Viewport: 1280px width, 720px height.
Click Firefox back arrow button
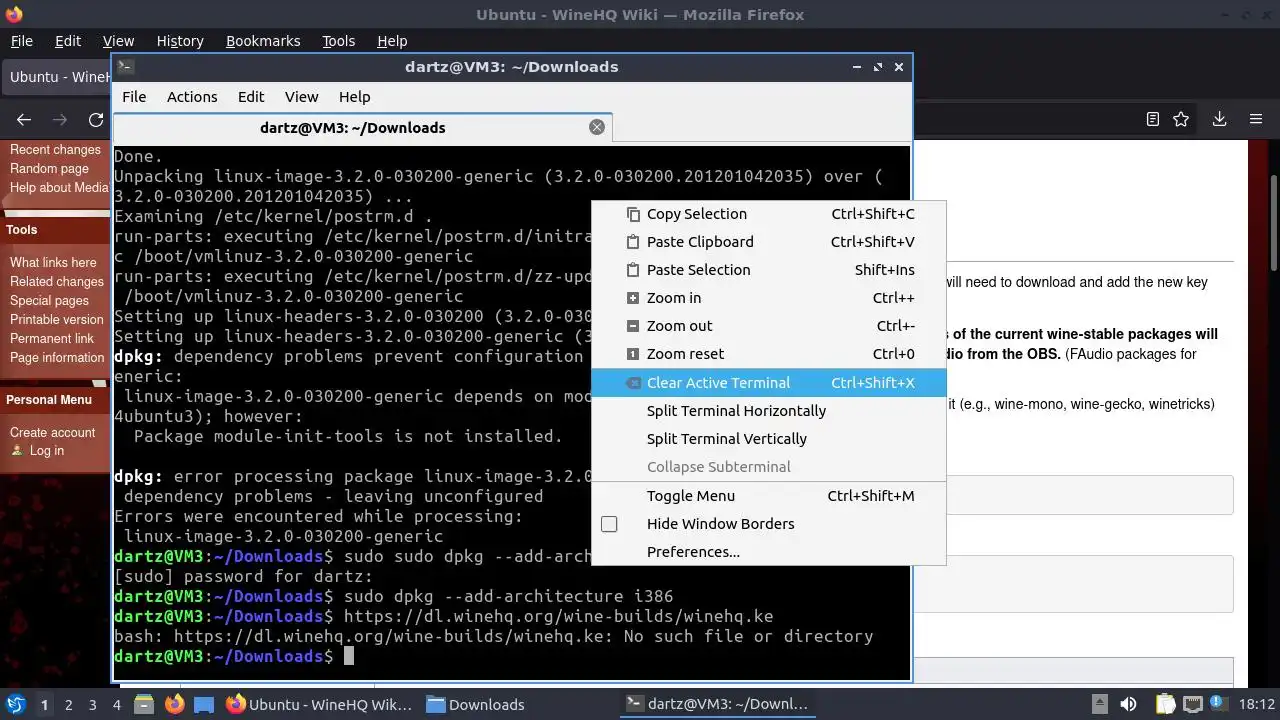point(24,120)
